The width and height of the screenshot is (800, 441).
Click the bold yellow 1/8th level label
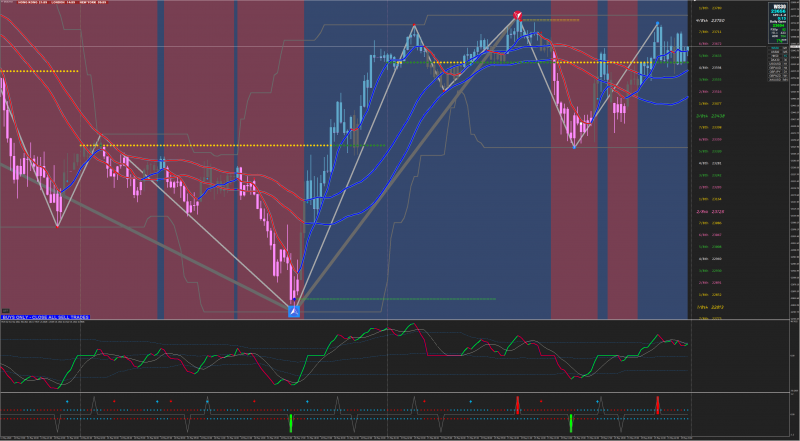(x=710, y=307)
